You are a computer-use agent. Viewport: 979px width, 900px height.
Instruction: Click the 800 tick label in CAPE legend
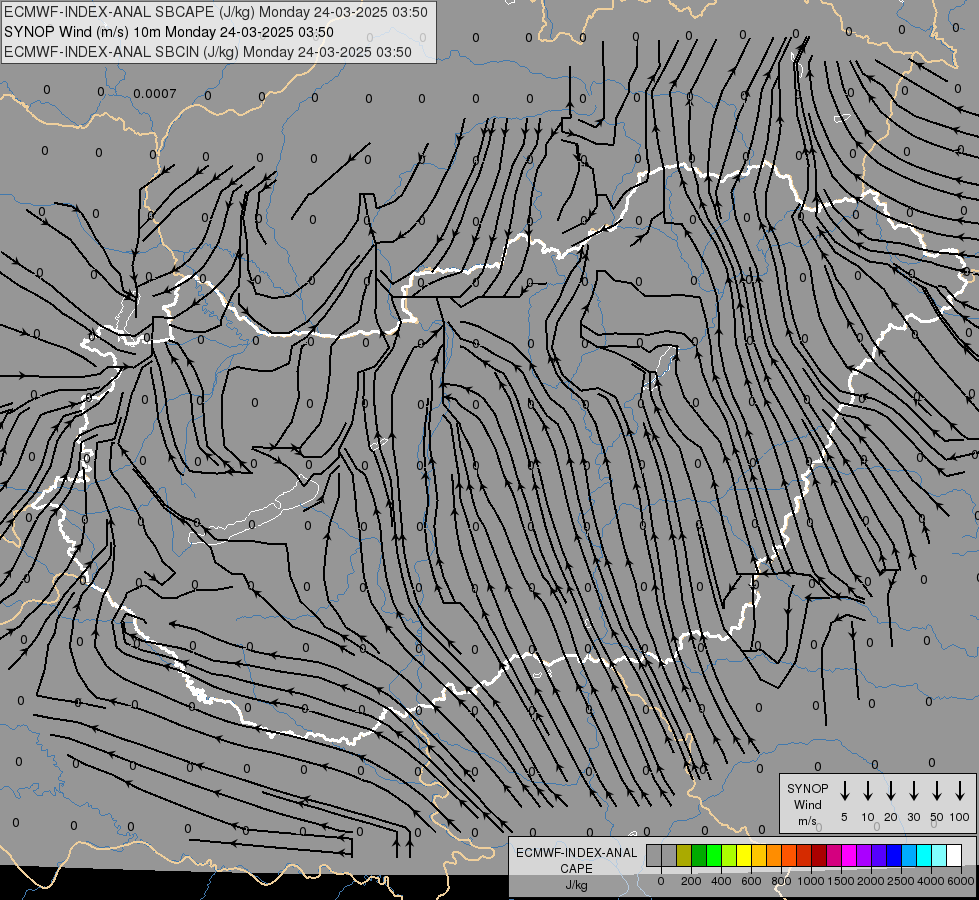[x=781, y=881]
